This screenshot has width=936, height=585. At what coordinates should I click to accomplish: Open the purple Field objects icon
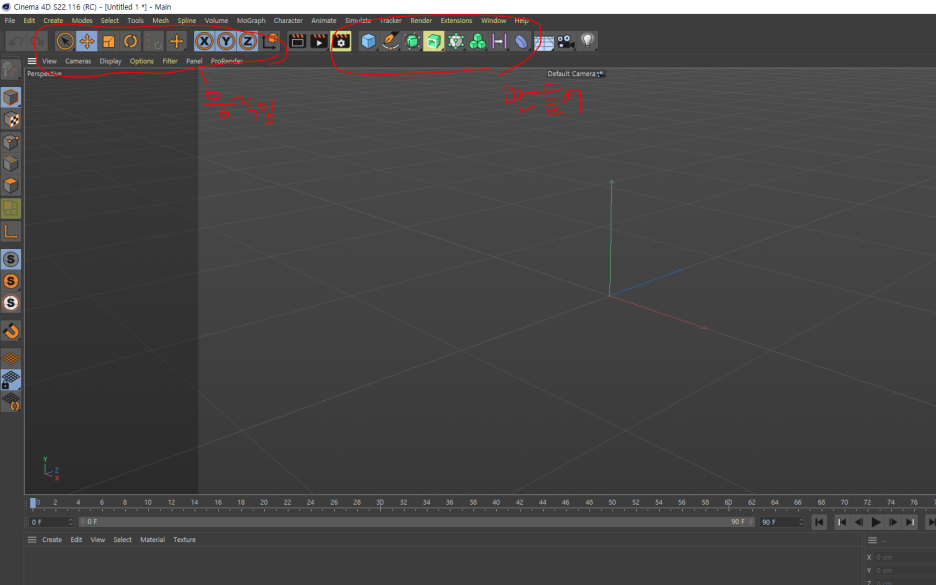(499, 41)
